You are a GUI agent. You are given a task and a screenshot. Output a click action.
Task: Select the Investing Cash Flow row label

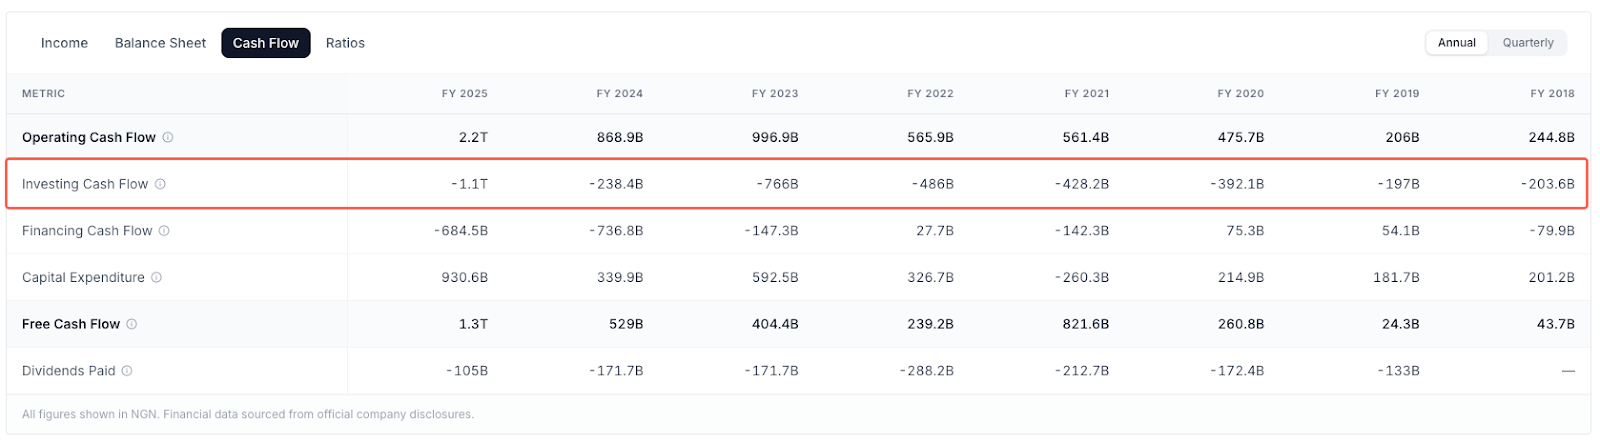click(85, 184)
